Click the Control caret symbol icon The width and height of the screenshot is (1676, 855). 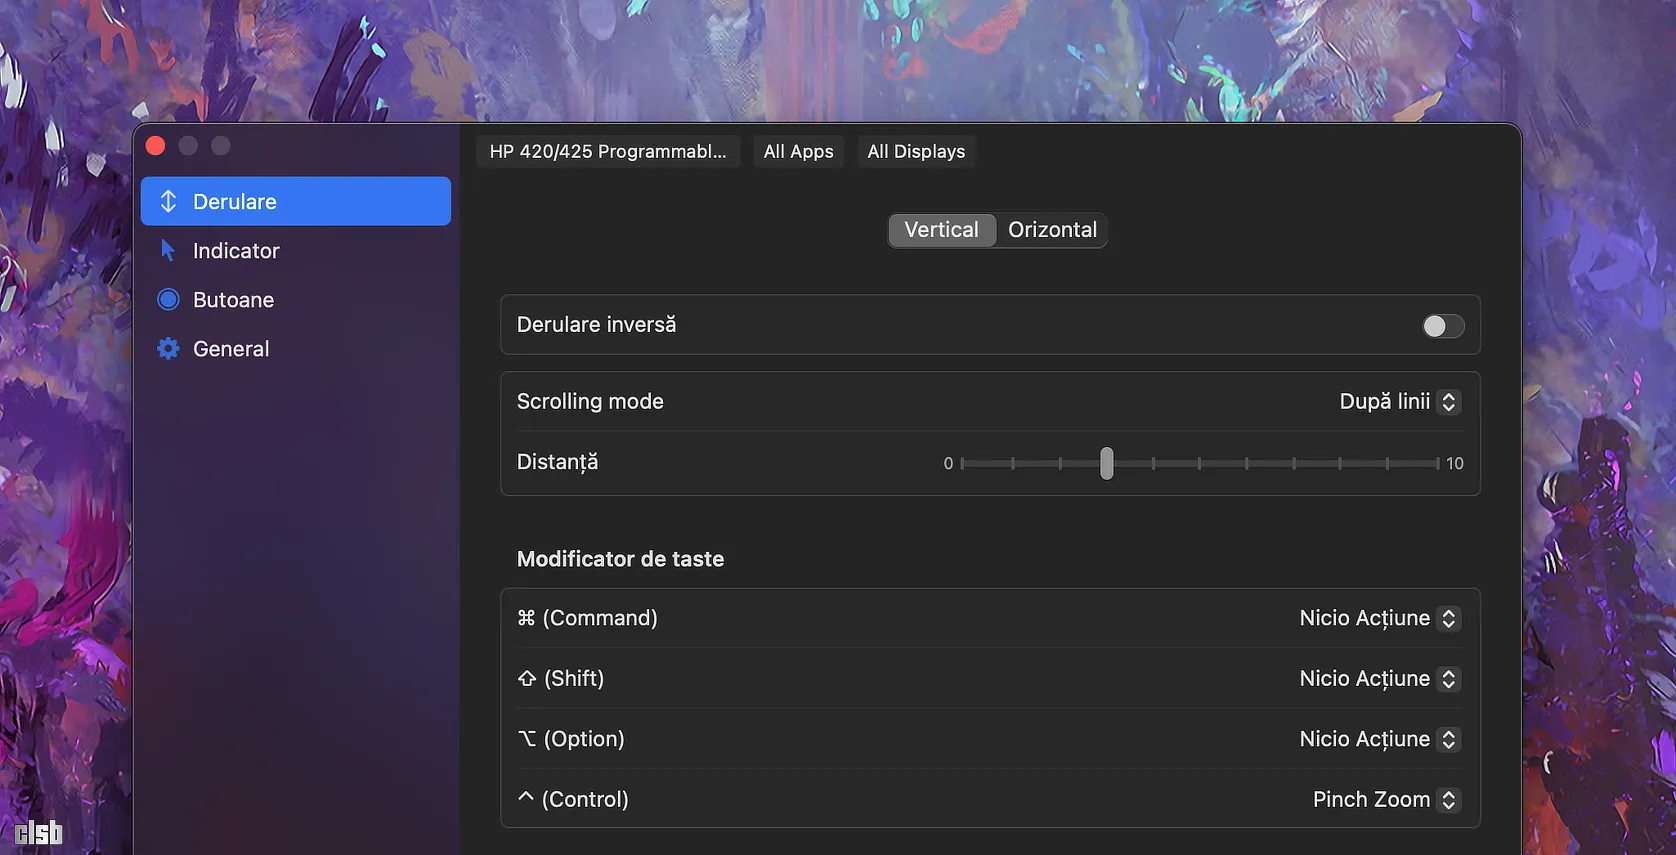(x=526, y=797)
